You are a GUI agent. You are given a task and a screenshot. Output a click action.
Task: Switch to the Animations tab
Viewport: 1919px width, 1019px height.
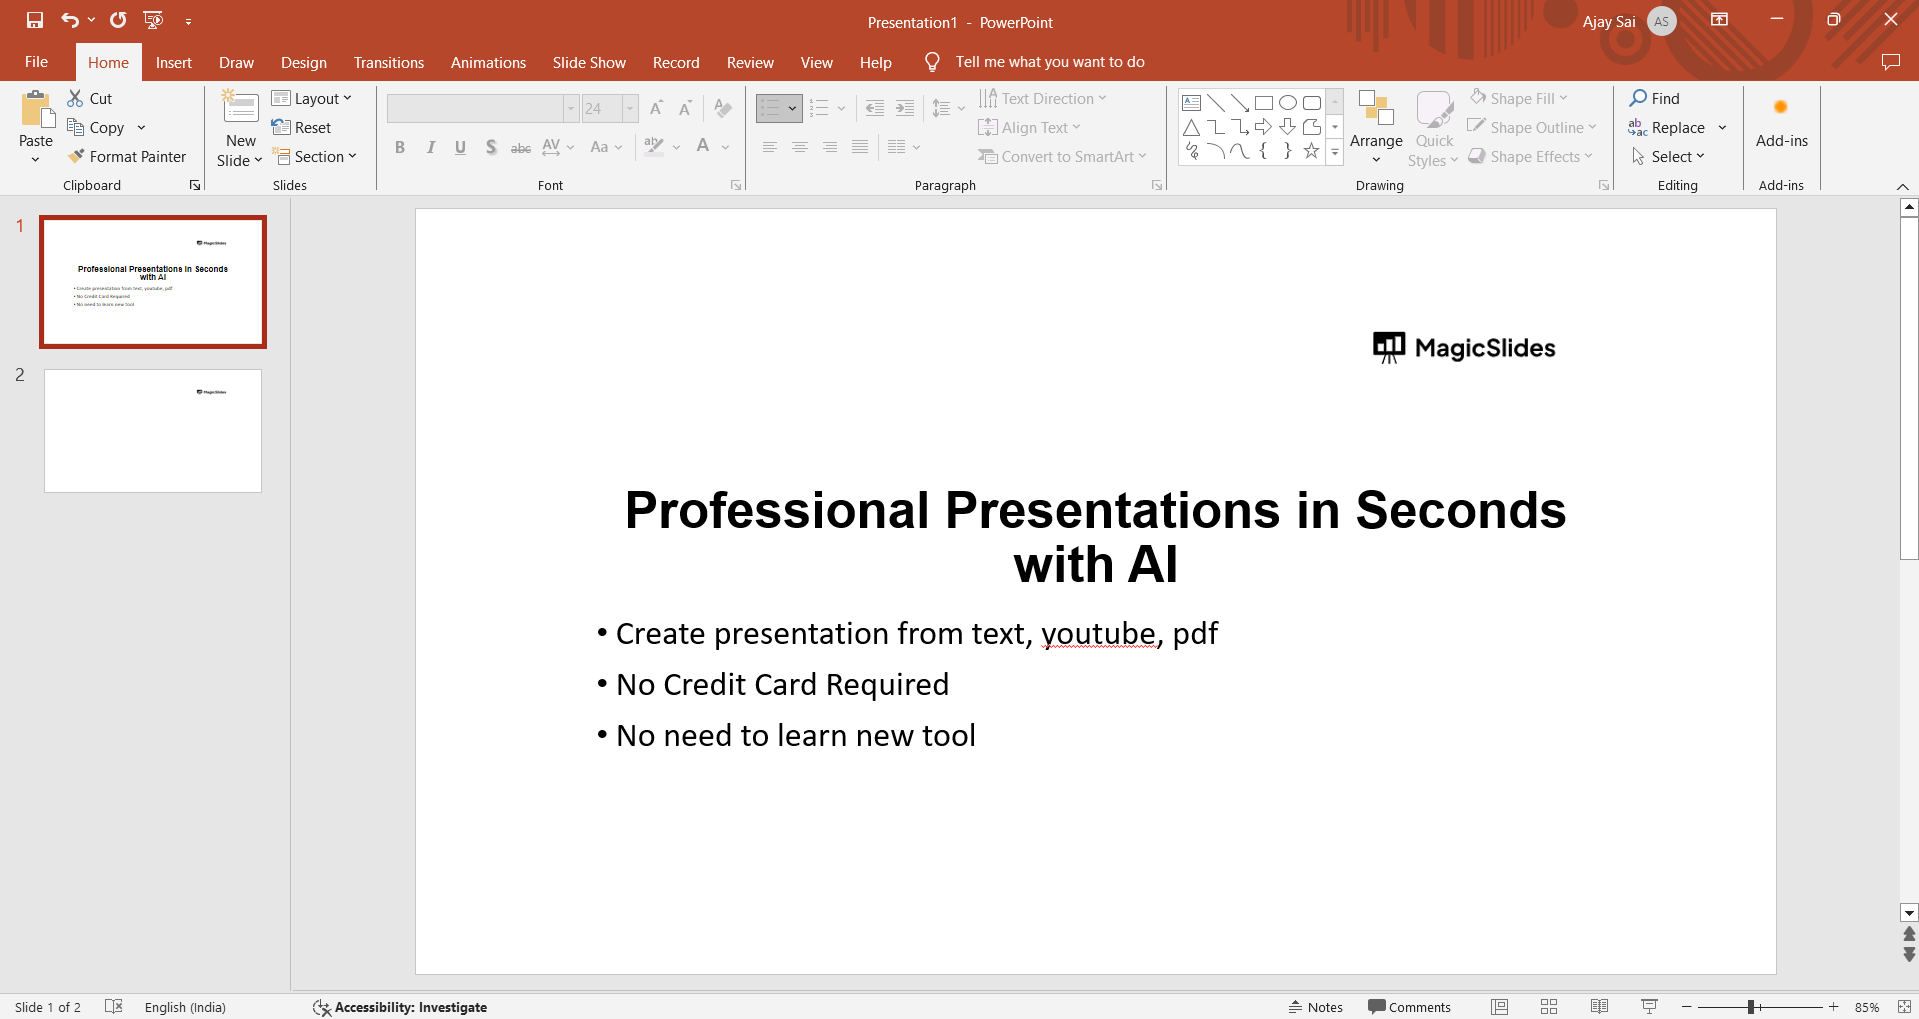488,62
